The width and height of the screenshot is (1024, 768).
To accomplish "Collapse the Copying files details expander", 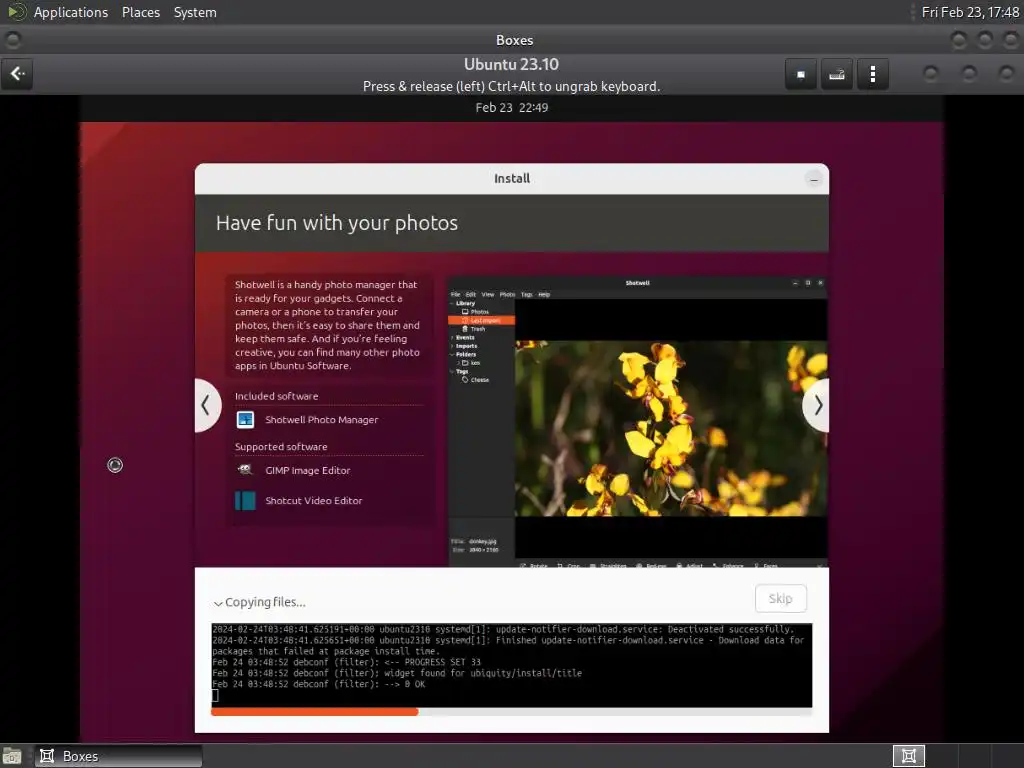I will point(218,603).
